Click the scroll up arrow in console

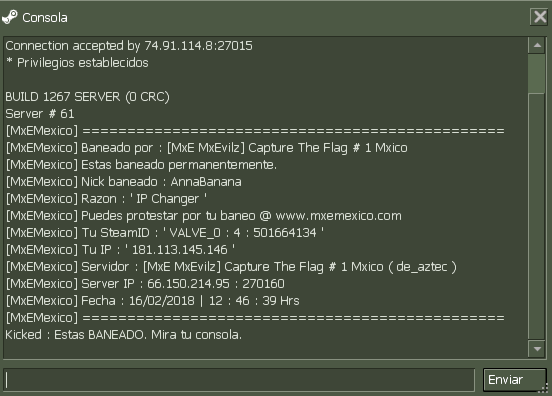[x=537, y=45]
